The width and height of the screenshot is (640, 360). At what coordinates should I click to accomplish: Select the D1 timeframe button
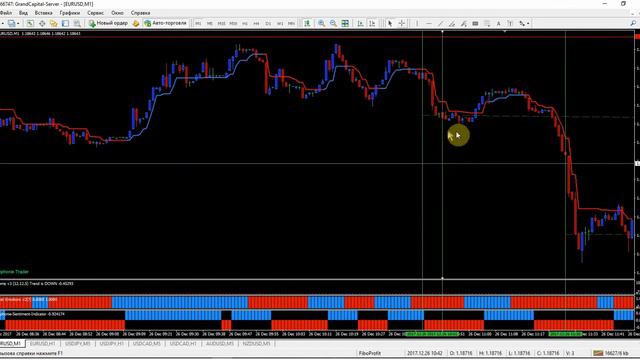pyautogui.click(x=268, y=24)
